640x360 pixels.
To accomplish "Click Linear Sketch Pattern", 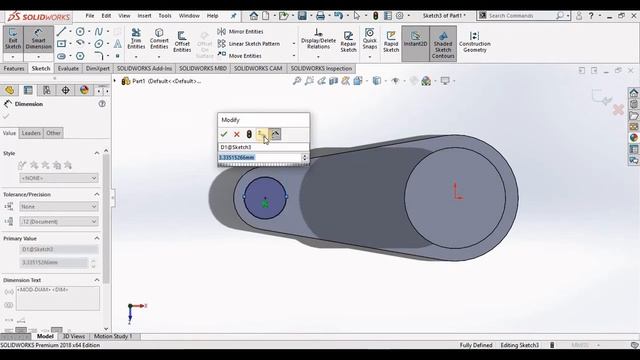I will (x=249, y=43).
